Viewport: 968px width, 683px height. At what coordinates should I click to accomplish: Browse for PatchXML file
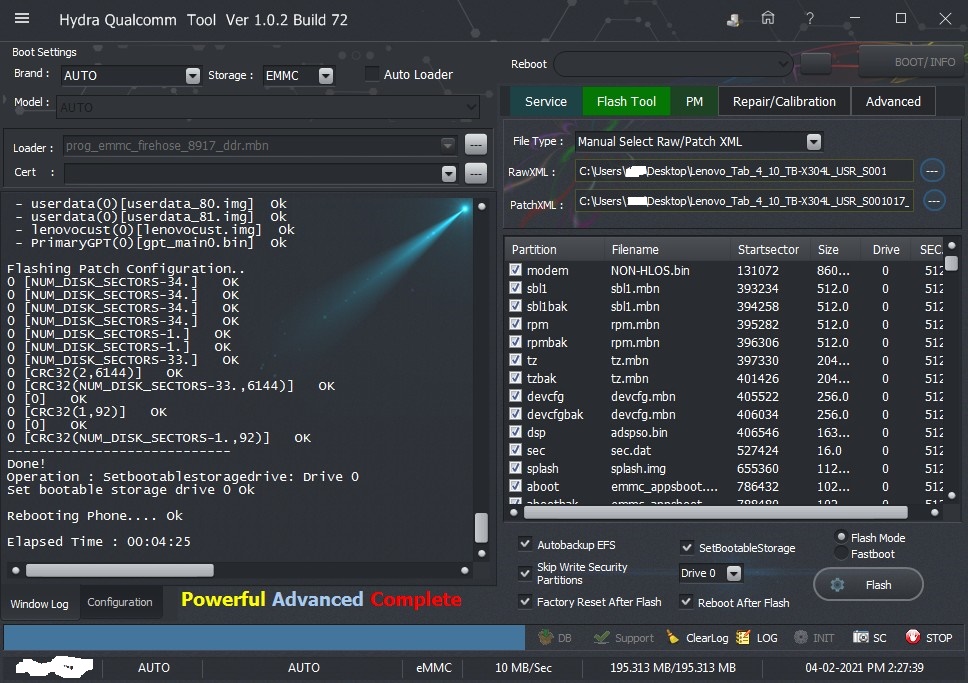tap(934, 200)
